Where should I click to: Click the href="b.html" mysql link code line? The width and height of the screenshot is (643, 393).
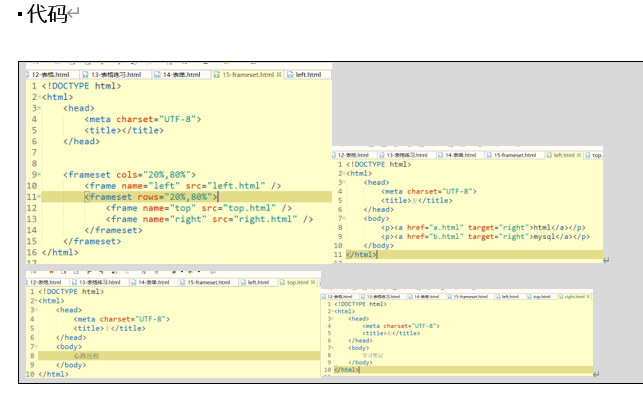486,236
